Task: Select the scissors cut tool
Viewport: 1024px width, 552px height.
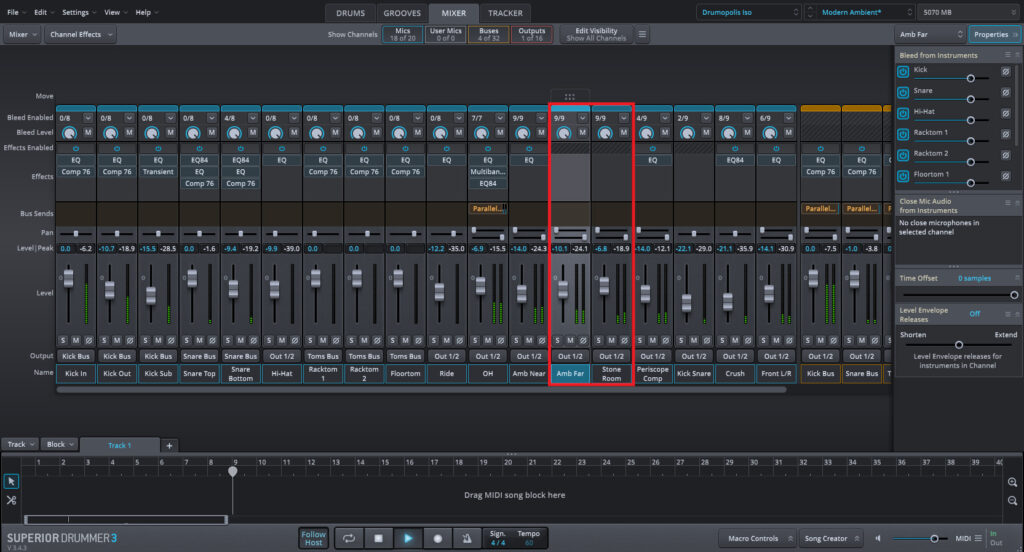Action: coord(11,500)
